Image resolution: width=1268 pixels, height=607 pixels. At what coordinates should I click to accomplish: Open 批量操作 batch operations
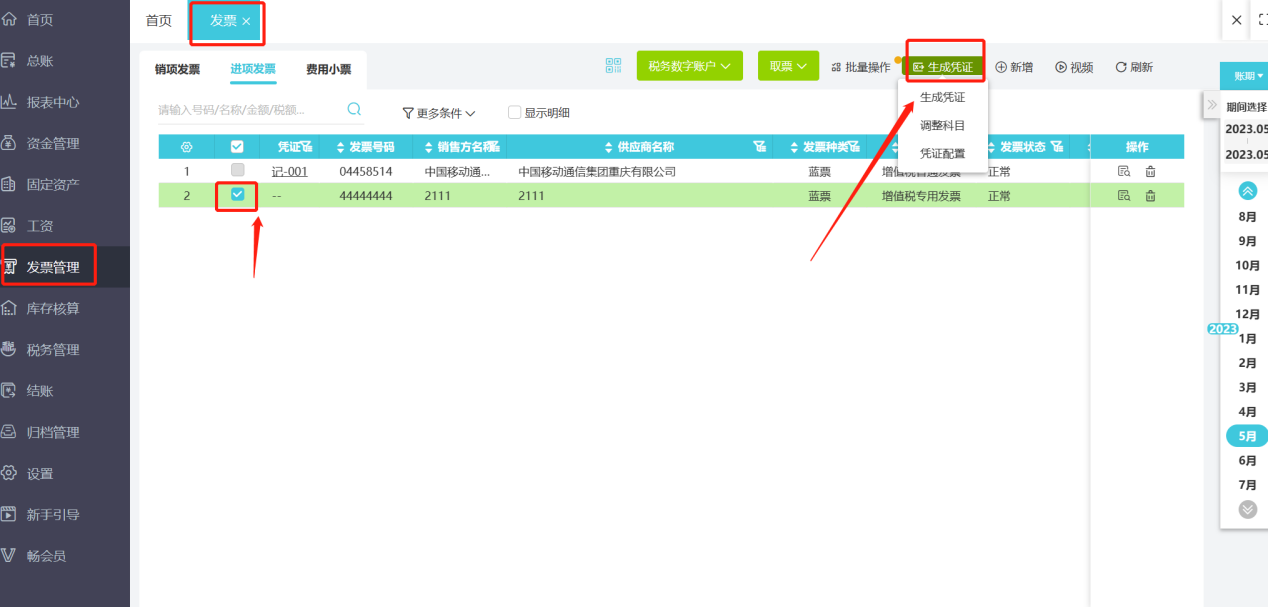pos(860,67)
